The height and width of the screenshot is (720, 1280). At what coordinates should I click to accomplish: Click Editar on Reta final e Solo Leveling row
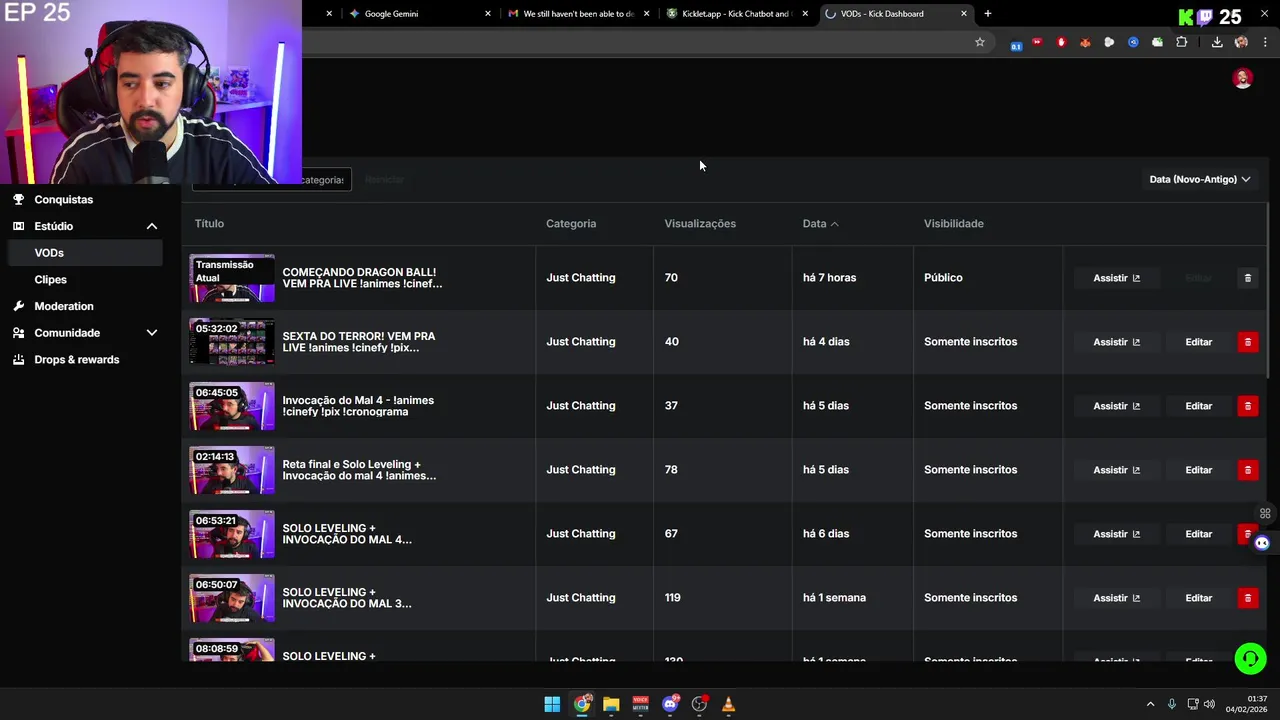point(1198,470)
